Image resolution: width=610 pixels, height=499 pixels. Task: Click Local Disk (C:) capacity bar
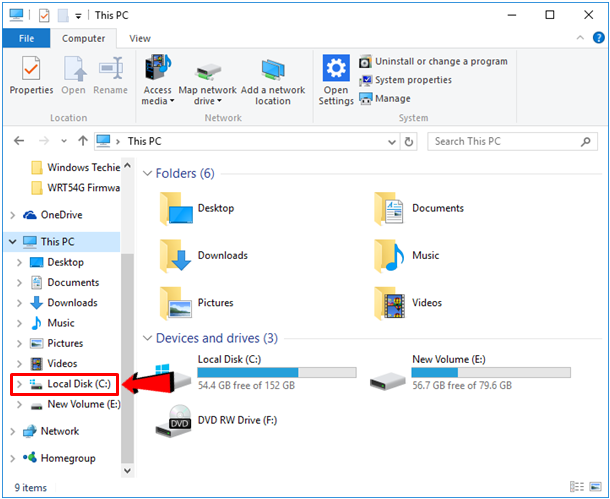pyautogui.click(x=277, y=372)
